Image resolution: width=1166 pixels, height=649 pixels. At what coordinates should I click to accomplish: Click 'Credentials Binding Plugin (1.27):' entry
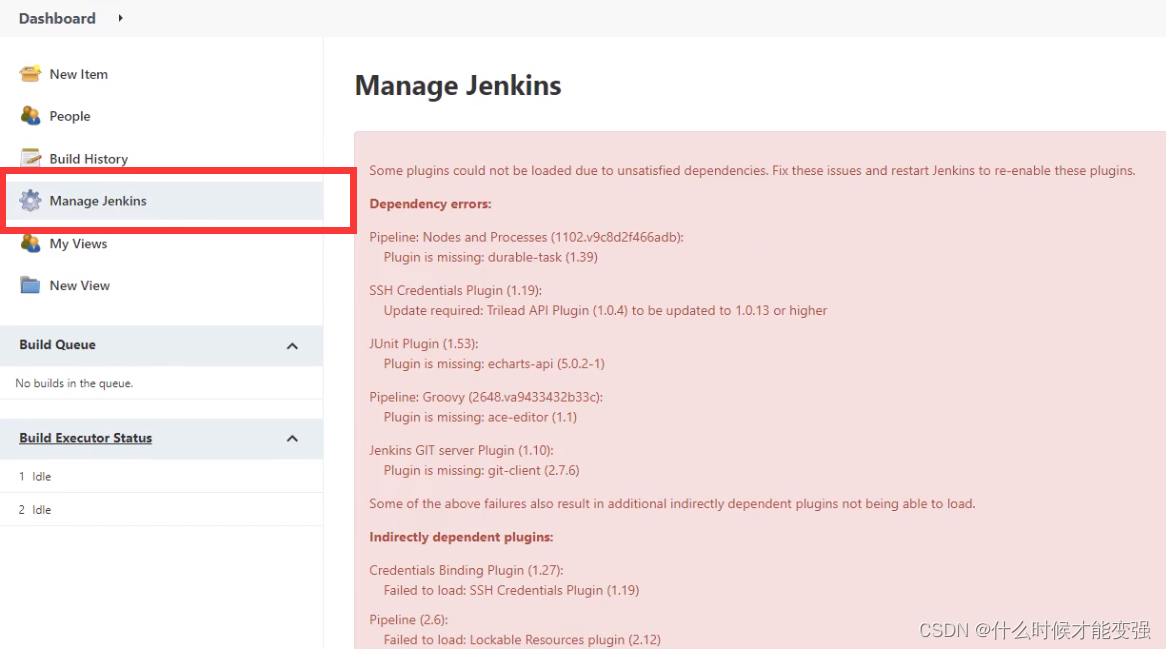(x=466, y=570)
